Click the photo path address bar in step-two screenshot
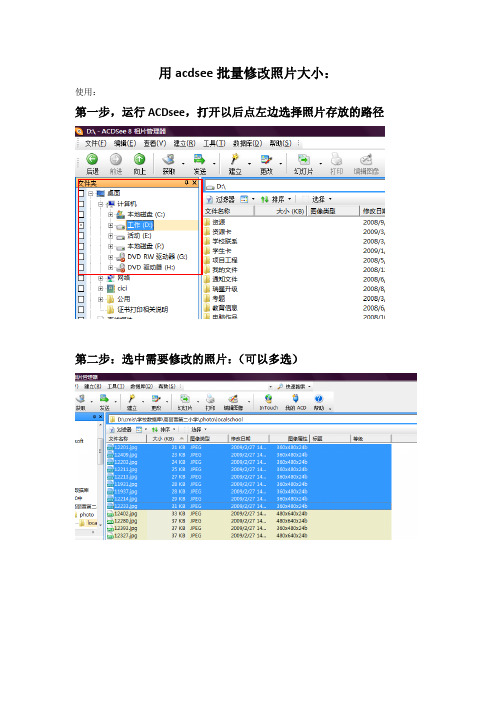Viewport: 496px width, 702px height. (262, 419)
